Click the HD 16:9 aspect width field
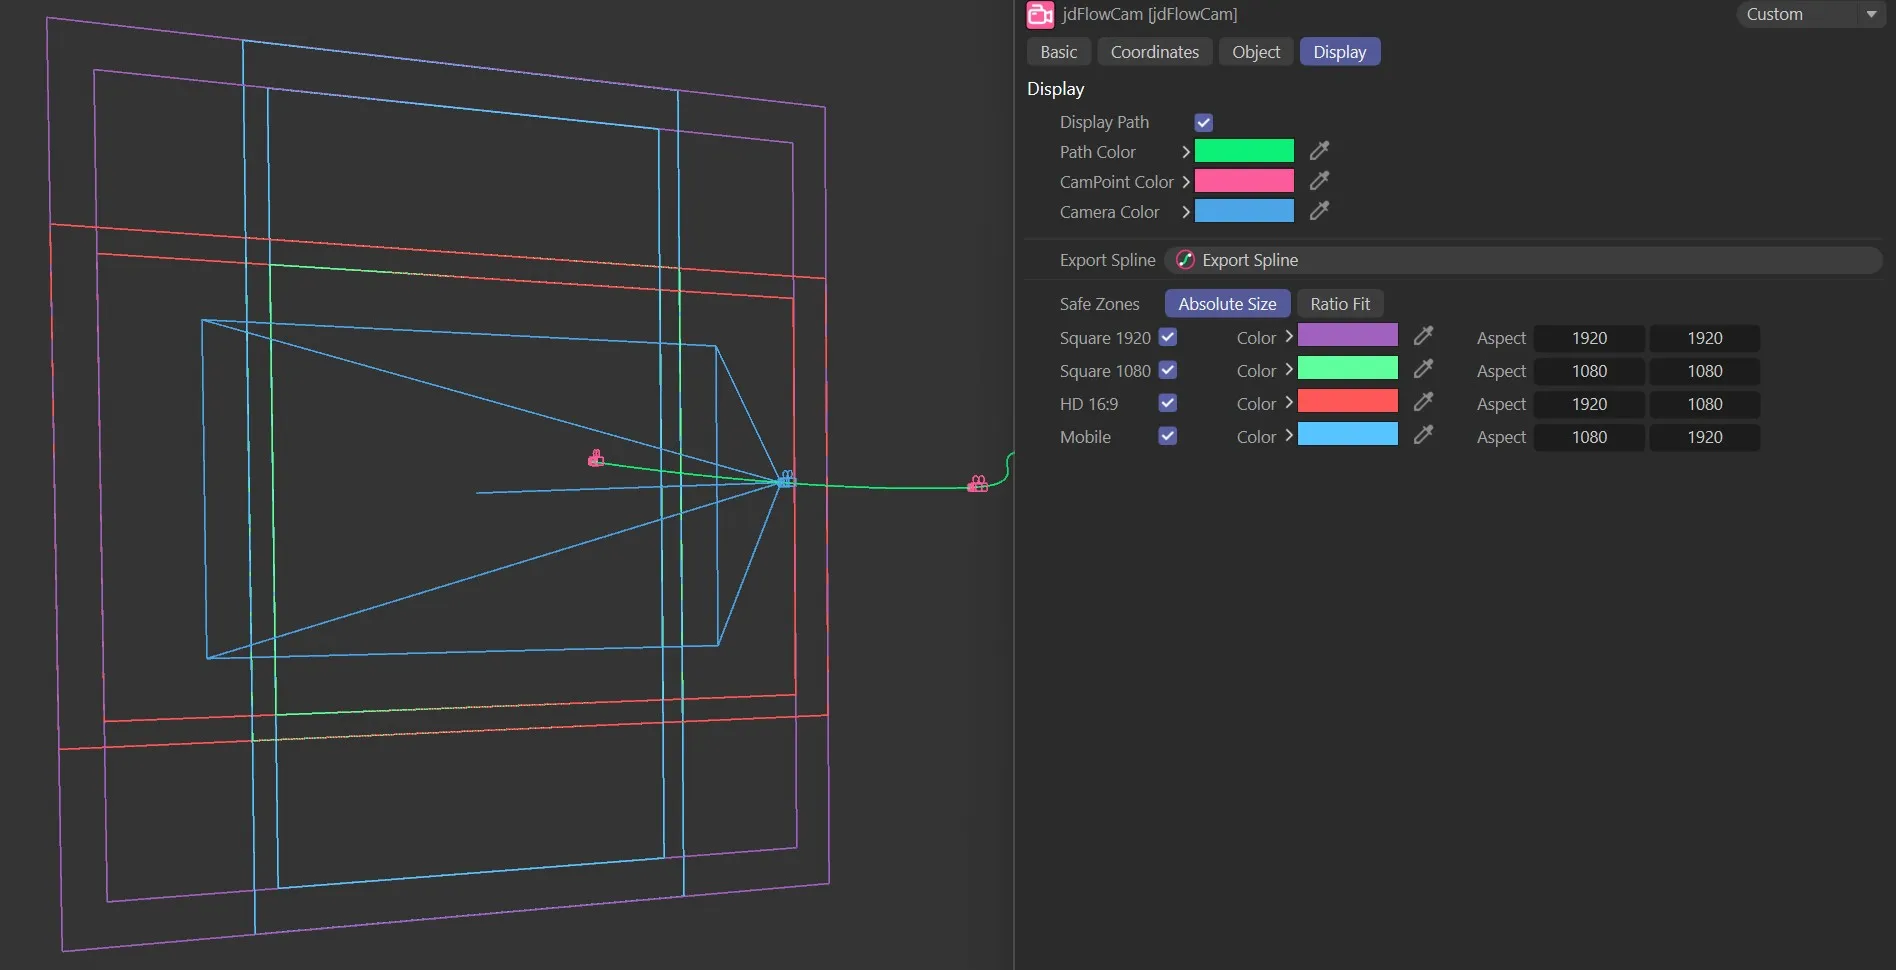The width and height of the screenshot is (1896, 970). click(1588, 404)
